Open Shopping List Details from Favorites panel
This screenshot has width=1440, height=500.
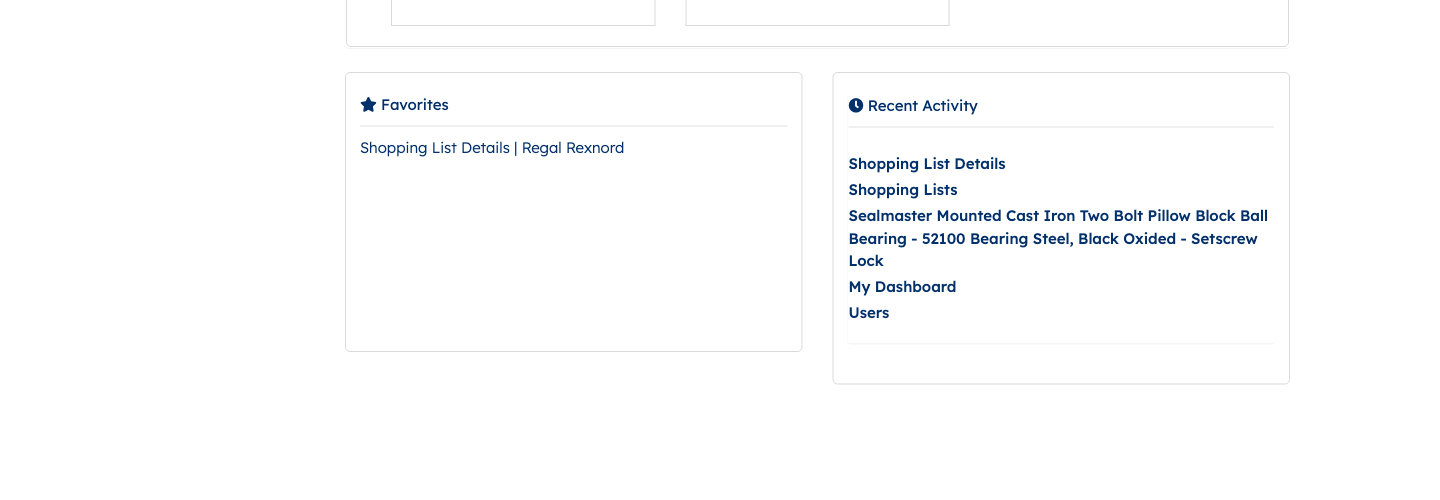(435, 148)
